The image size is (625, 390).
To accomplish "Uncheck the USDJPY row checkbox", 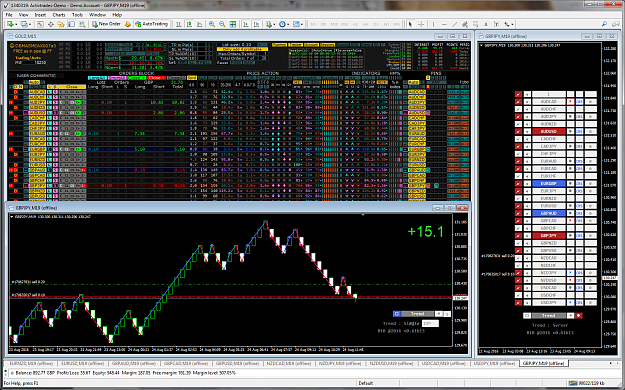I will click(518, 303).
